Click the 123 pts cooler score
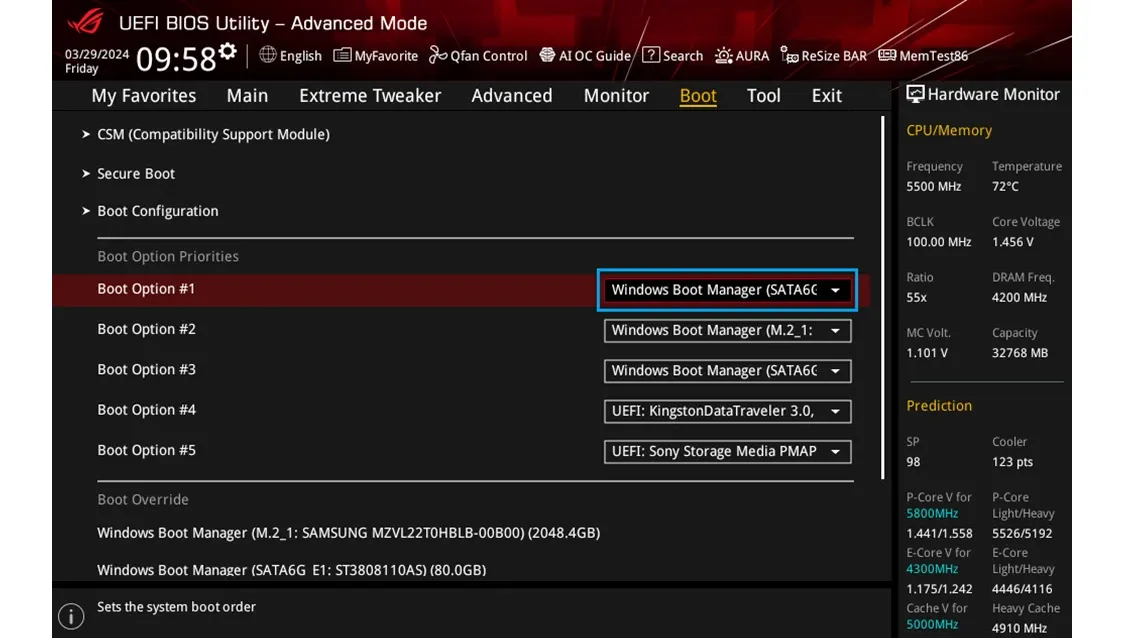This screenshot has width=1131, height=638. point(1012,462)
